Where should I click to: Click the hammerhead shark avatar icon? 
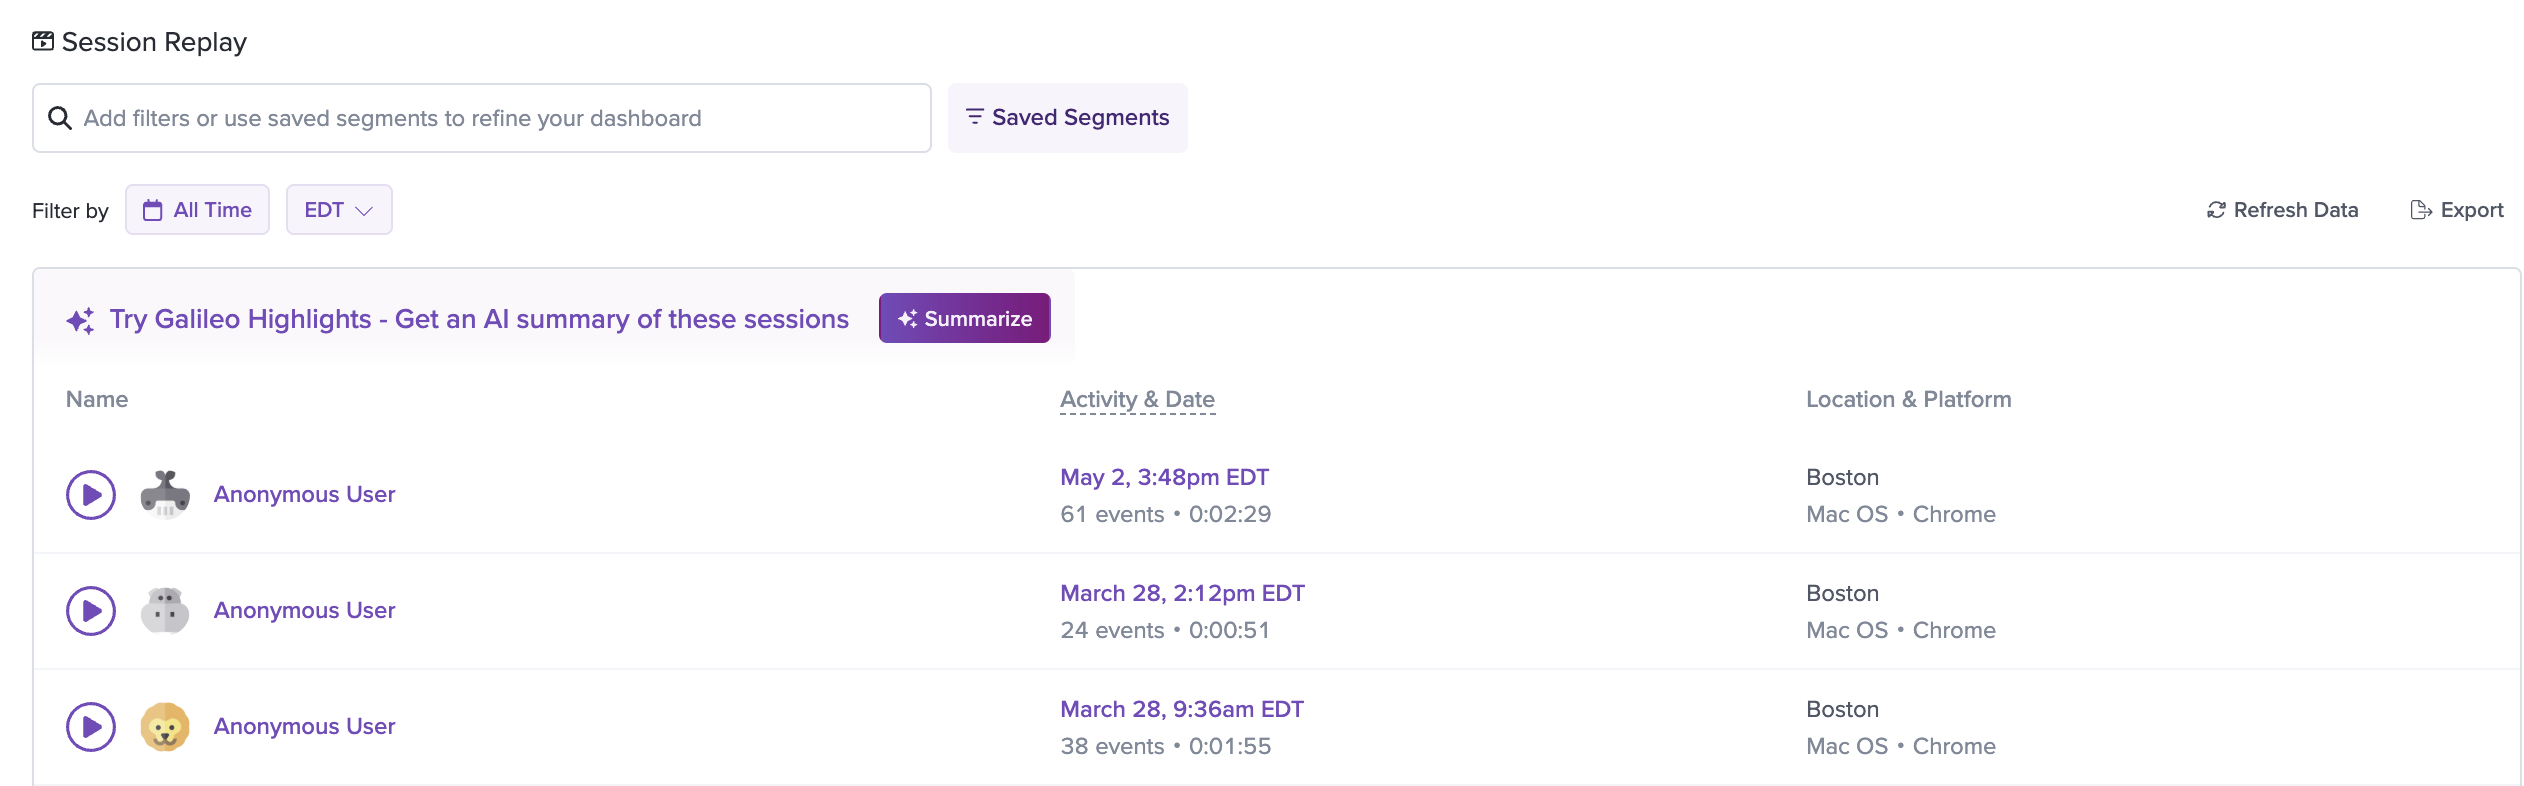click(165, 494)
